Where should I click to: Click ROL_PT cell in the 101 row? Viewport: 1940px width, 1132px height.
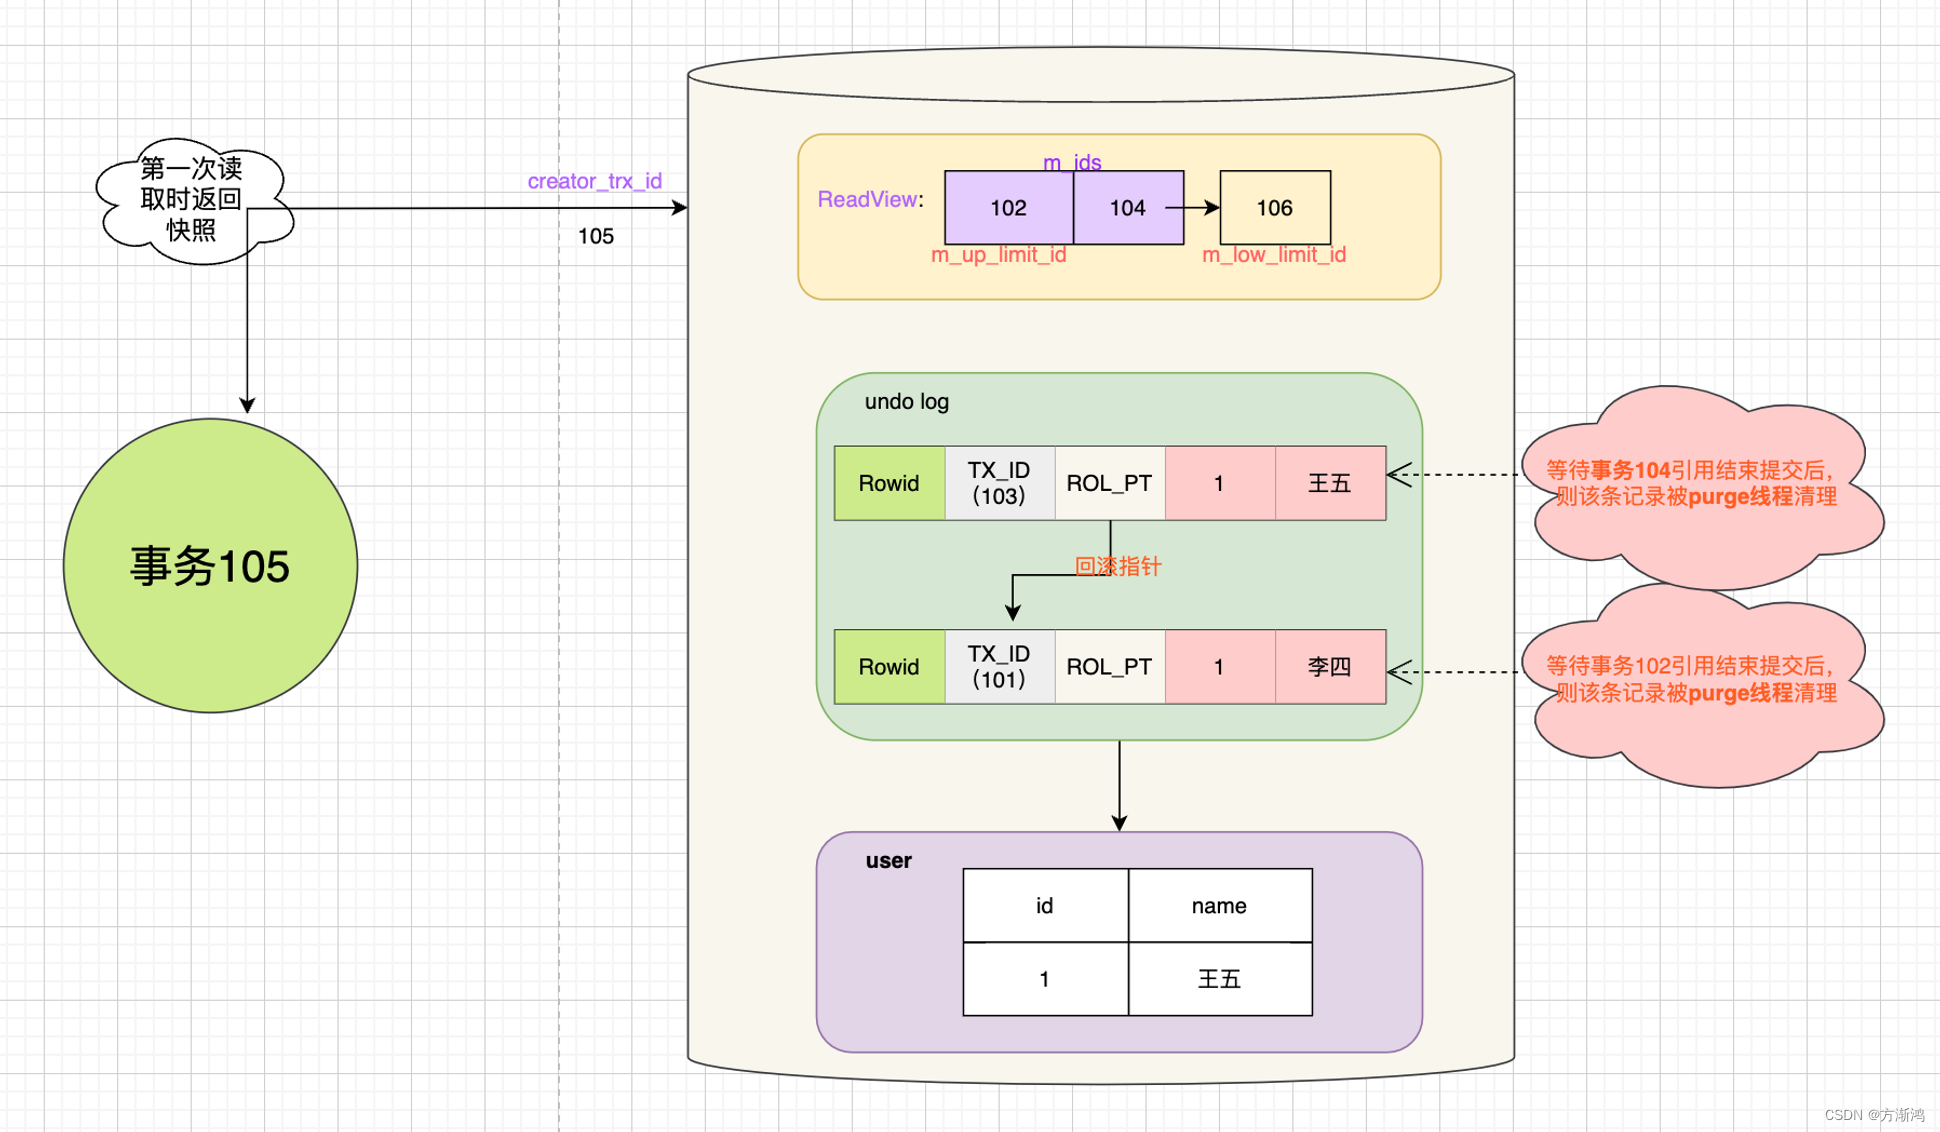(x=1110, y=667)
